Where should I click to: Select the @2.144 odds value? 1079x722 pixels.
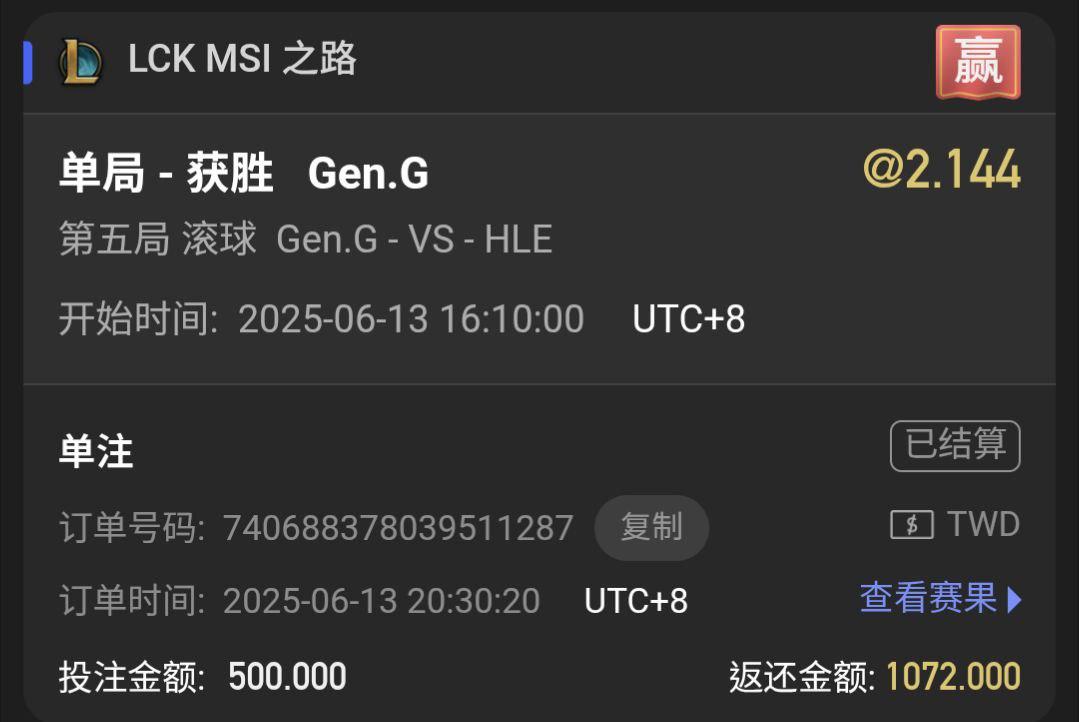(x=941, y=169)
